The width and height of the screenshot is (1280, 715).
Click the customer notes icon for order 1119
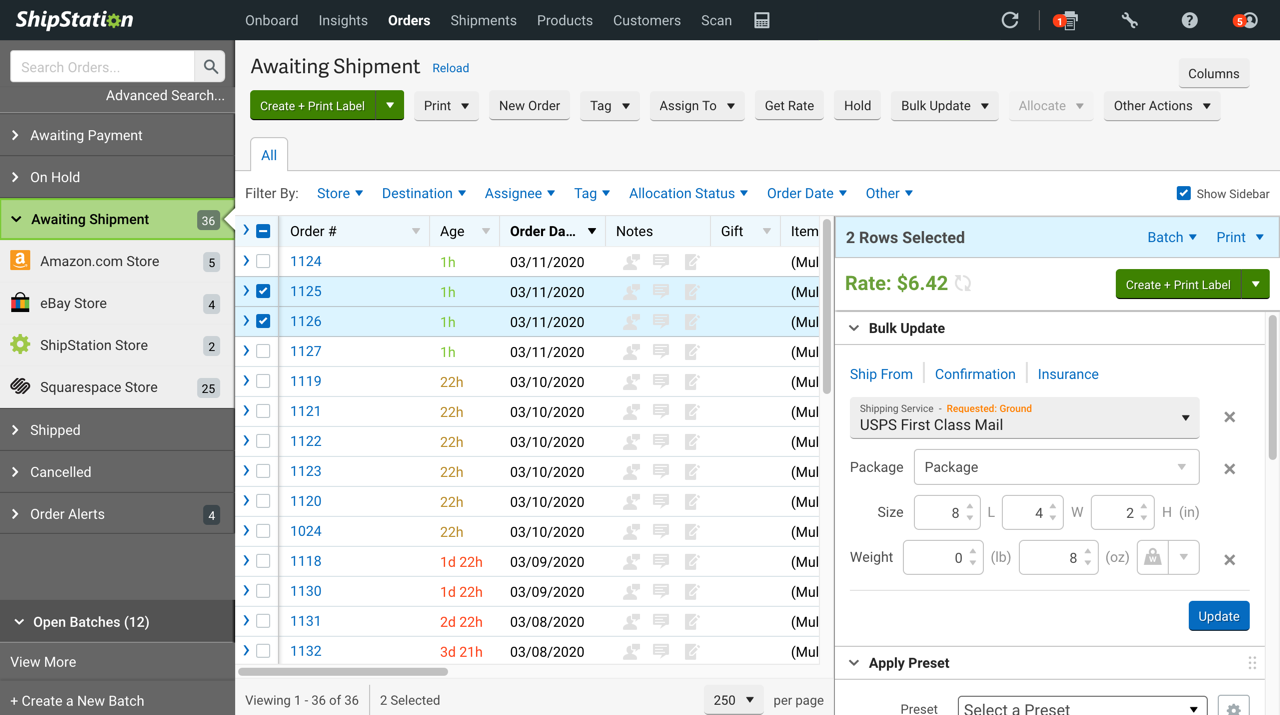click(x=631, y=382)
